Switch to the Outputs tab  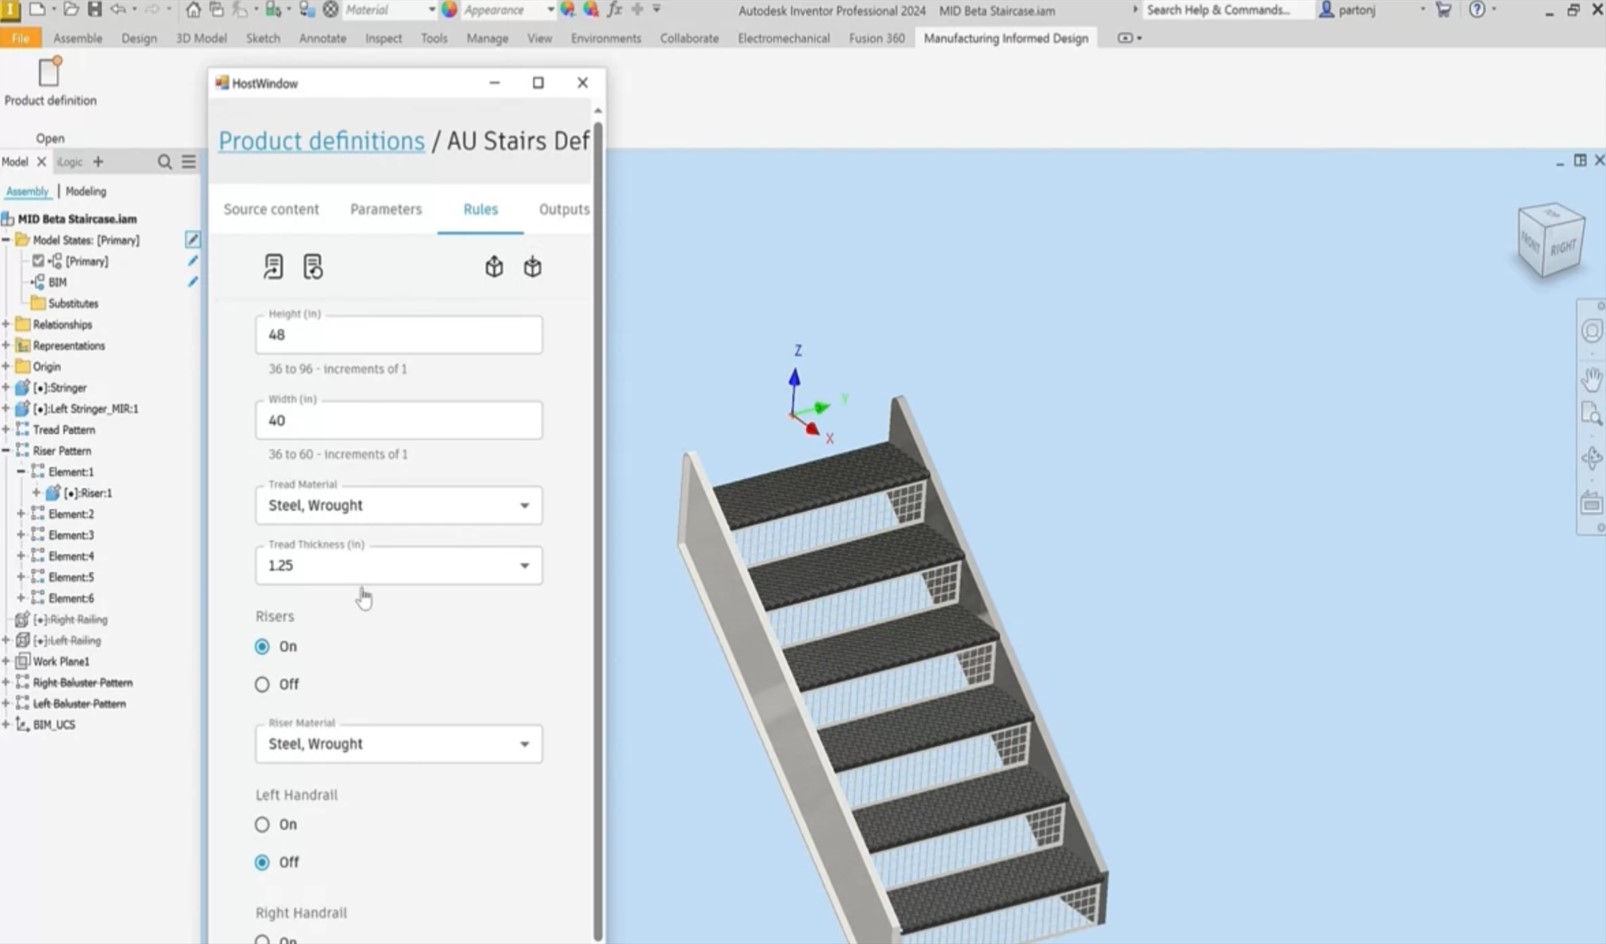pyautogui.click(x=564, y=209)
